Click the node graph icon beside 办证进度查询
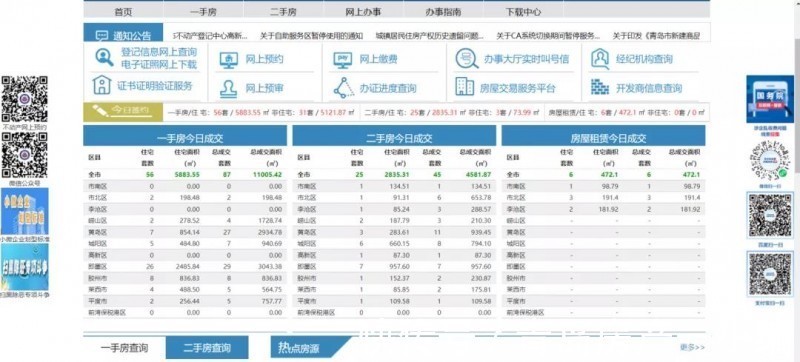The image size is (800, 362). tap(344, 88)
